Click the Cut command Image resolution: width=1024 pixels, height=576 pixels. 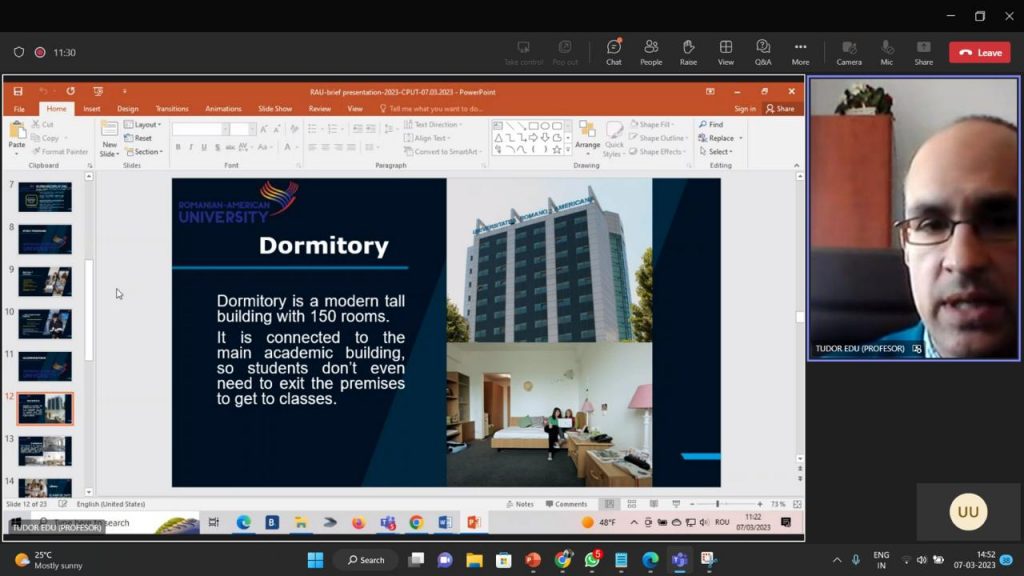tap(43, 124)
